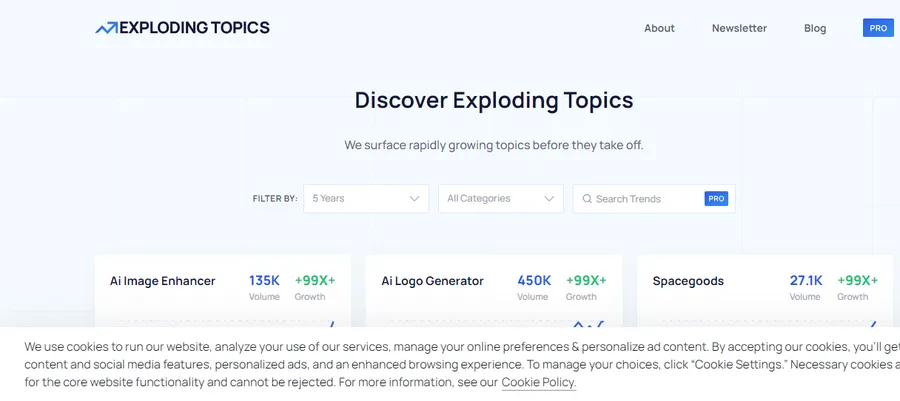Open the Spacegoods topic card
This screenshot has height=401, width=900.
tap(765, 291)
